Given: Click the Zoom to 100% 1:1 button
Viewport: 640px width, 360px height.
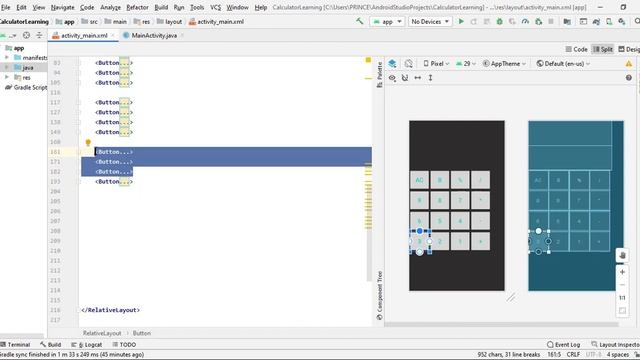Looking at the screenshot, I should 622,298.
